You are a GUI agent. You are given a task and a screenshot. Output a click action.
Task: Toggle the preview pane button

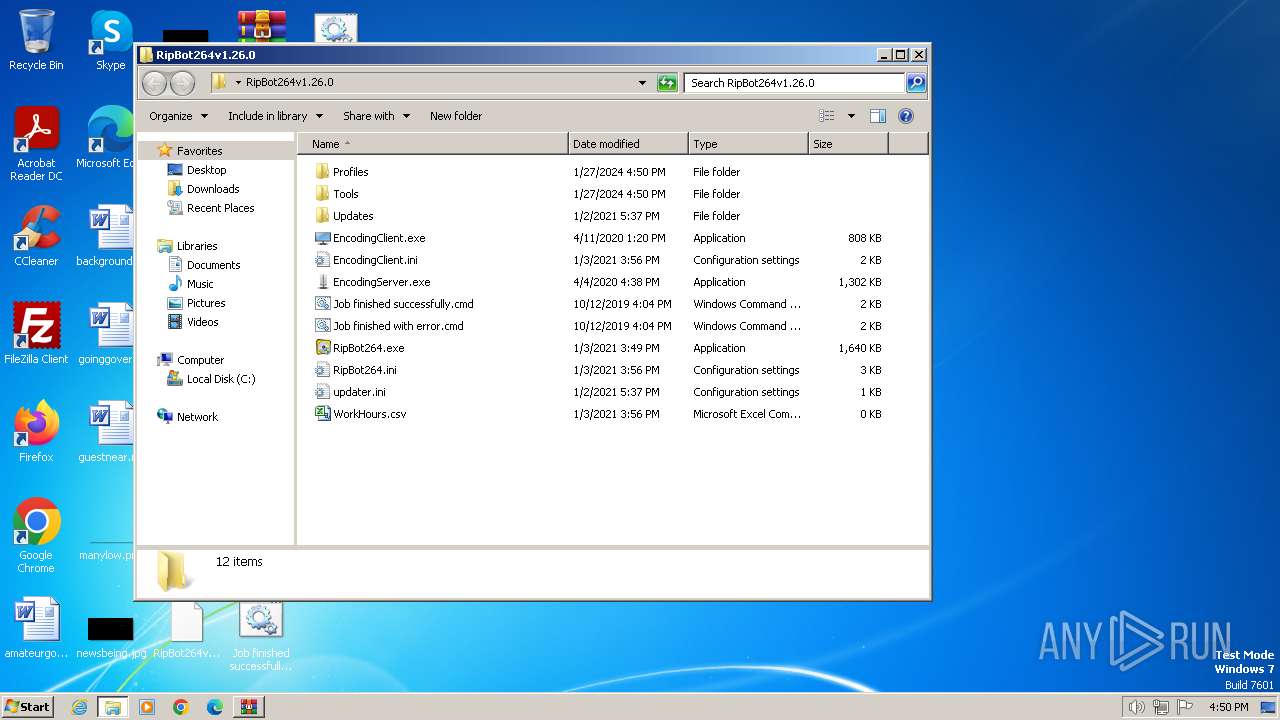(877, 116)
